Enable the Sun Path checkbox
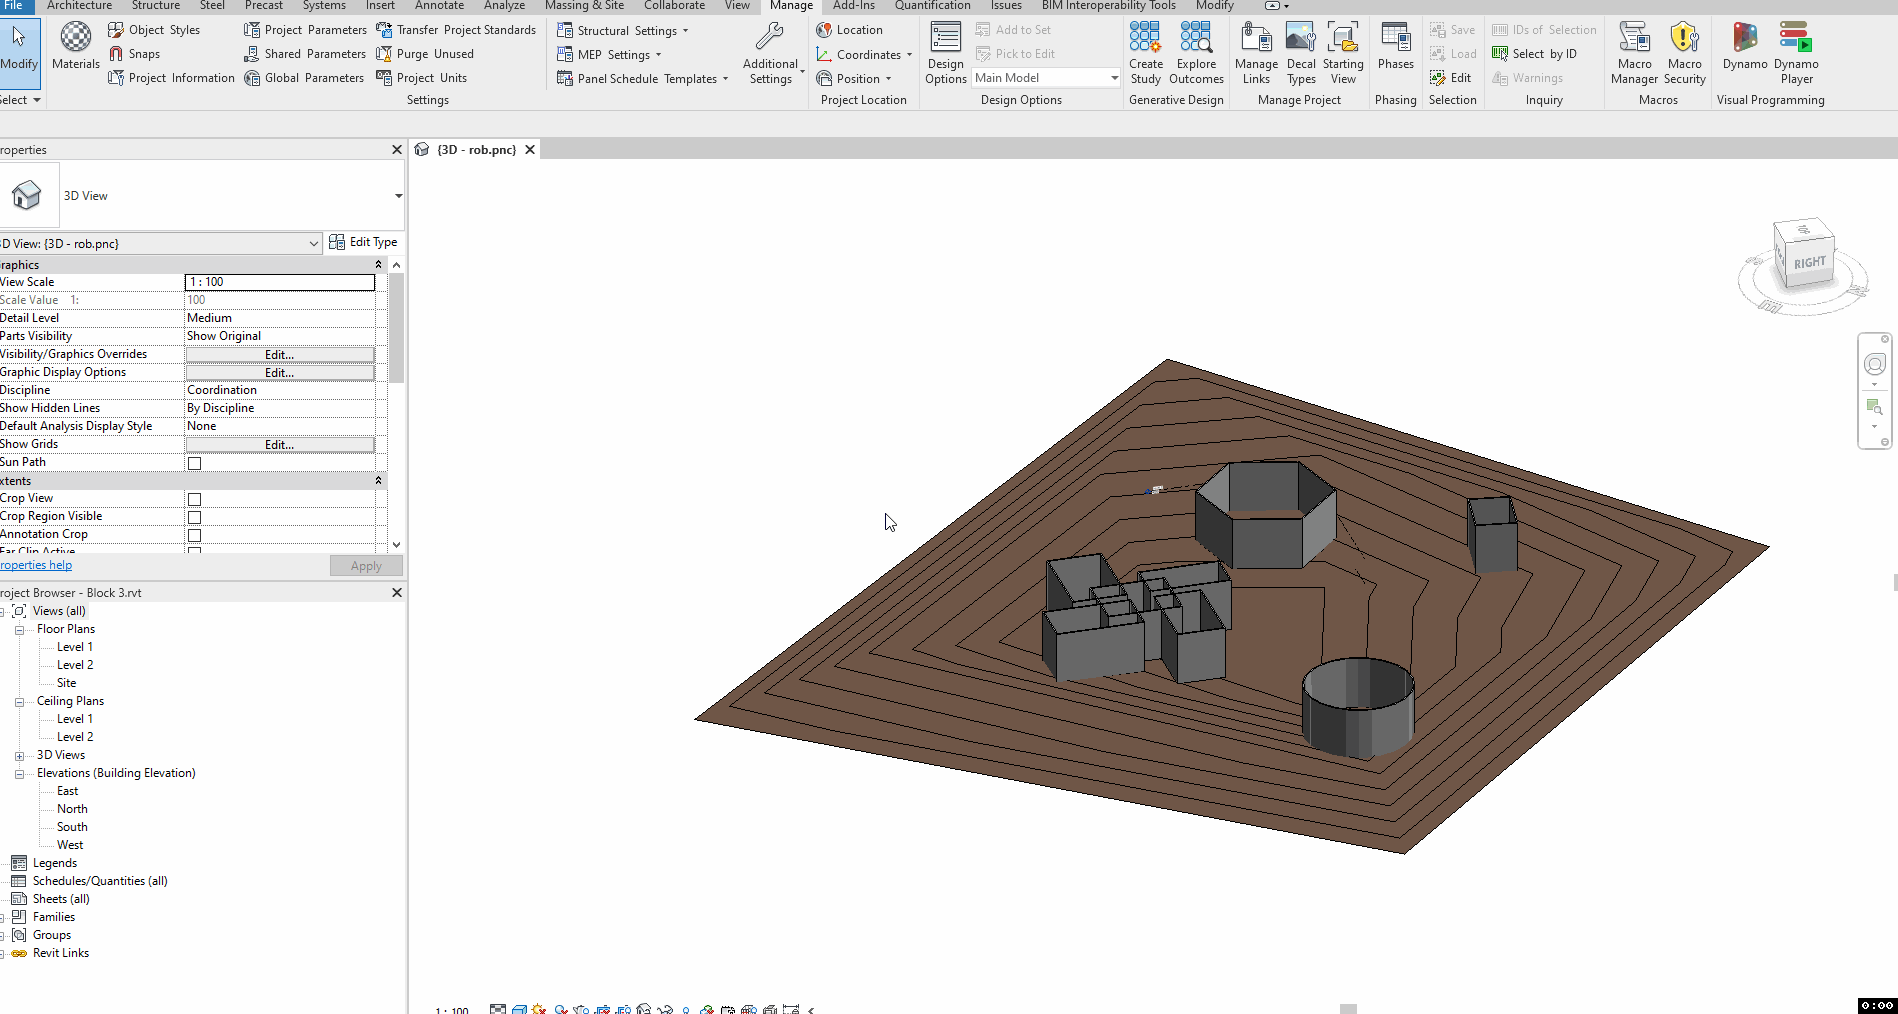Screen dimensions: 1898x1014 click(195, 463)
